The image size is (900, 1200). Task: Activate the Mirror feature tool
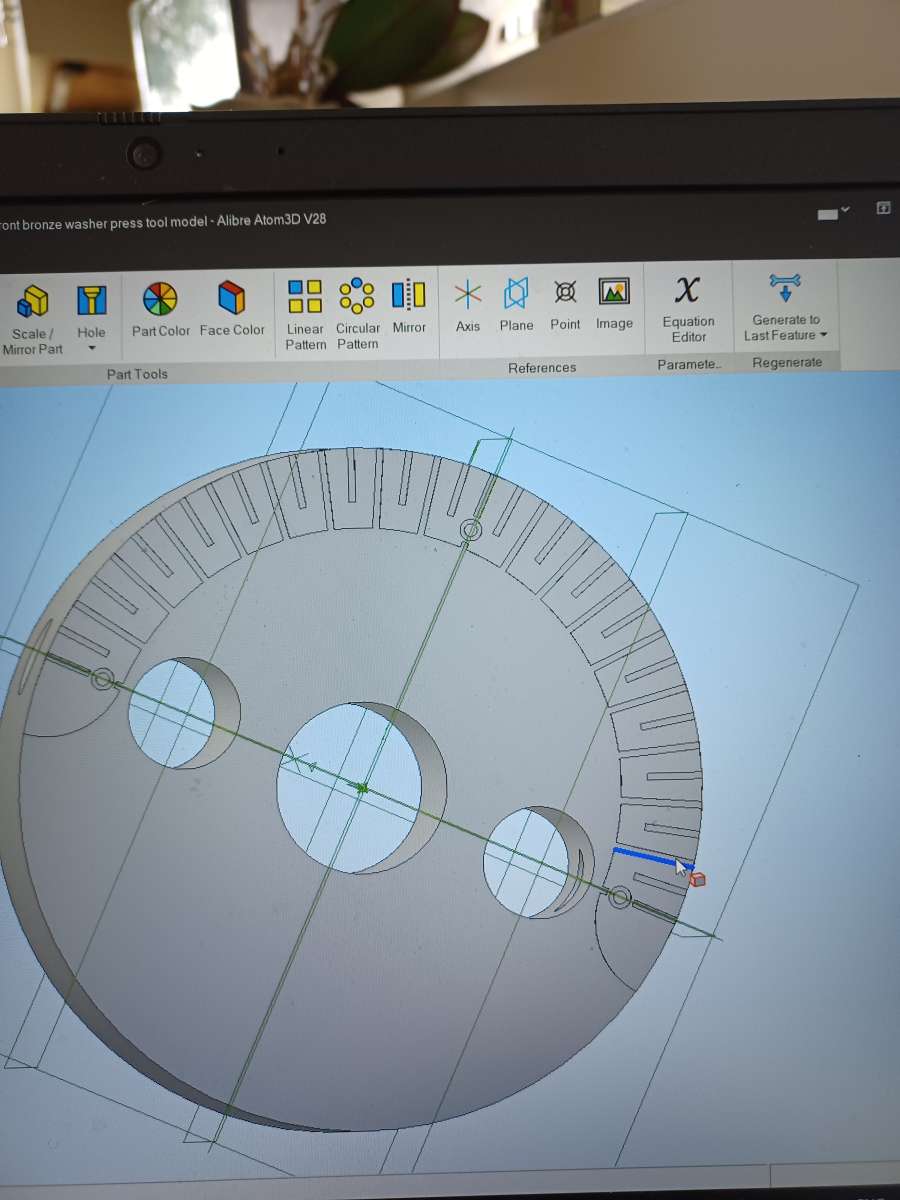(x=409, y=306)
